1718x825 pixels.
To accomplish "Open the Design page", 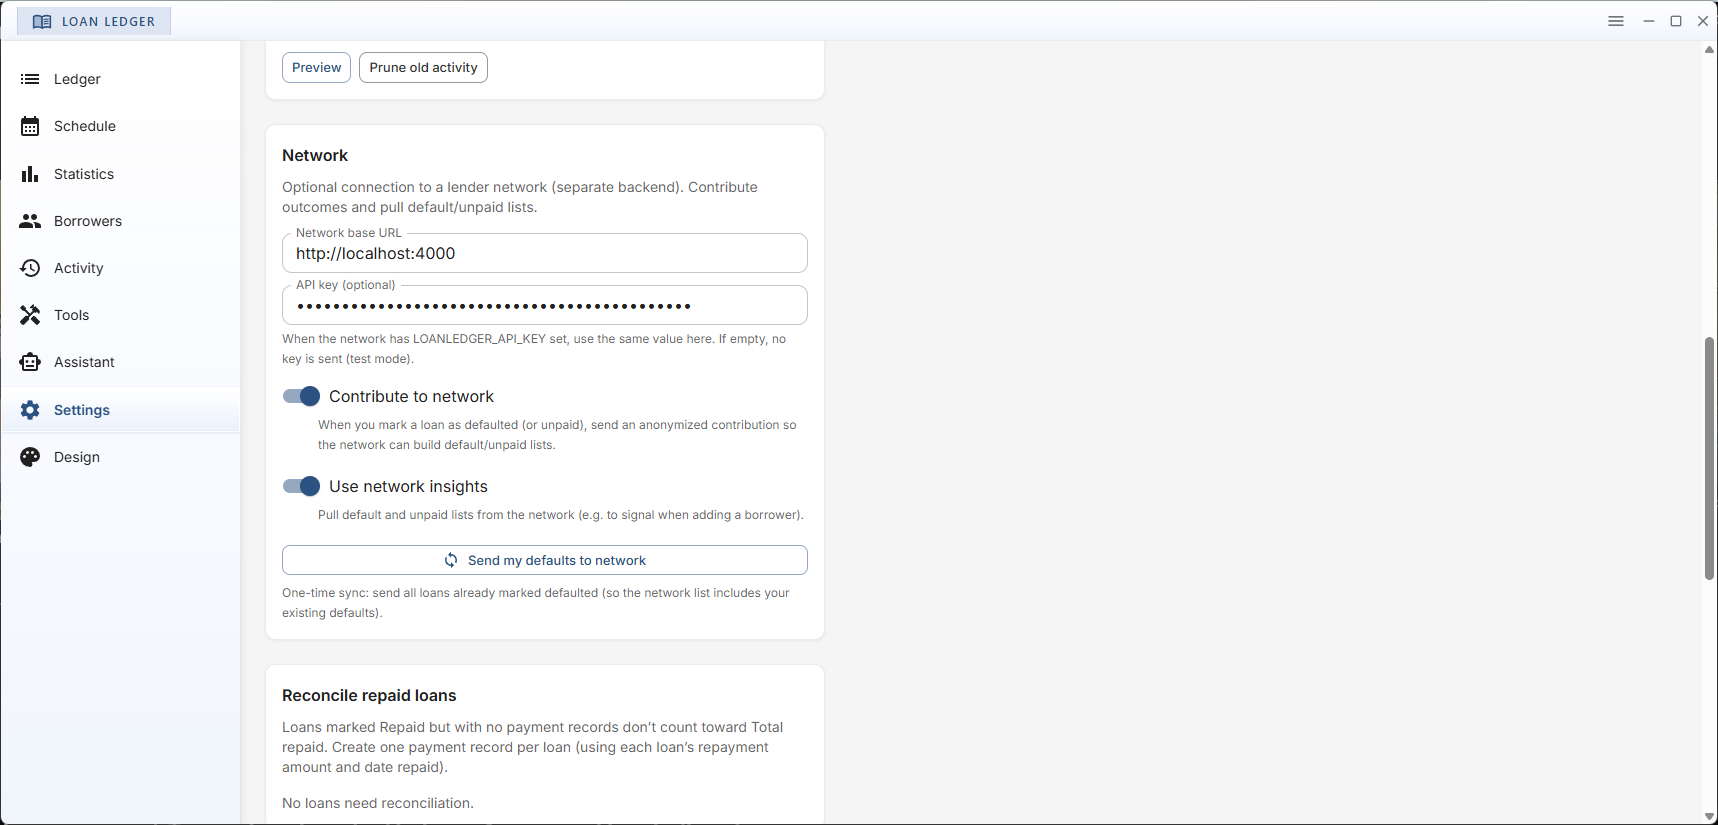I will (120, 457).
